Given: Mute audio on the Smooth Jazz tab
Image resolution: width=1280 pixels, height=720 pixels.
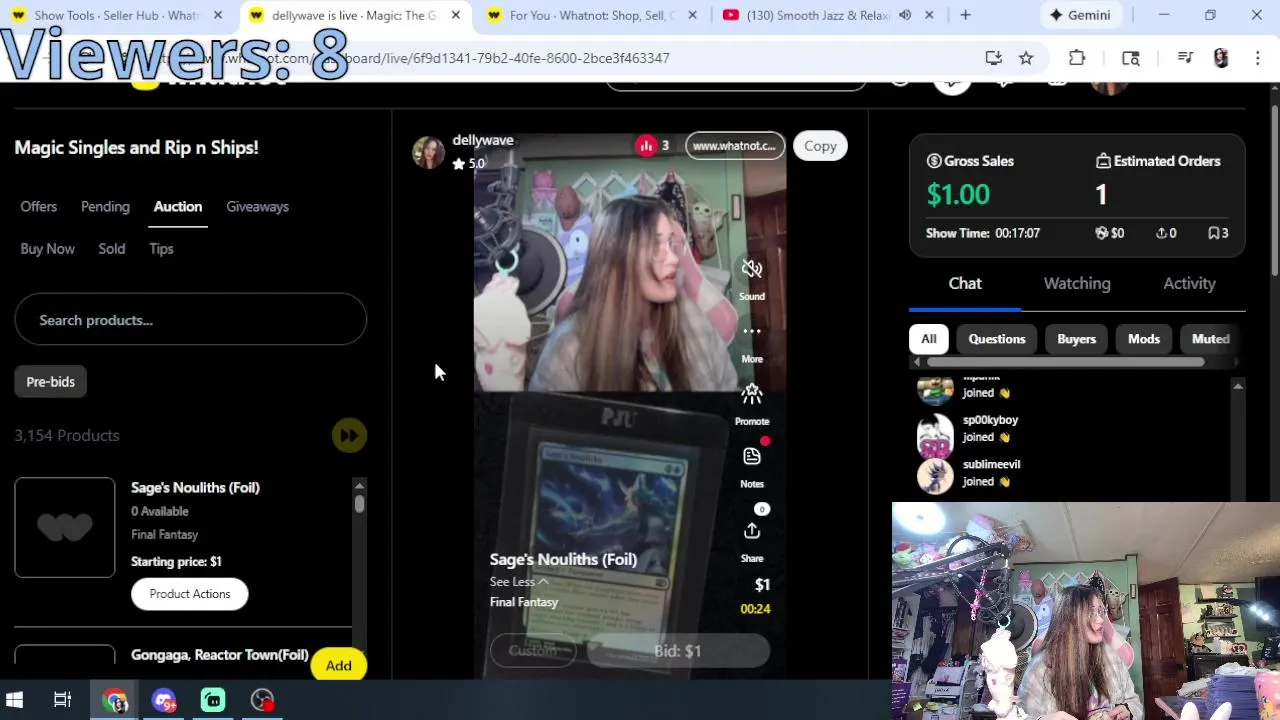Looking at the screenshot, I should tap(905, 15).
